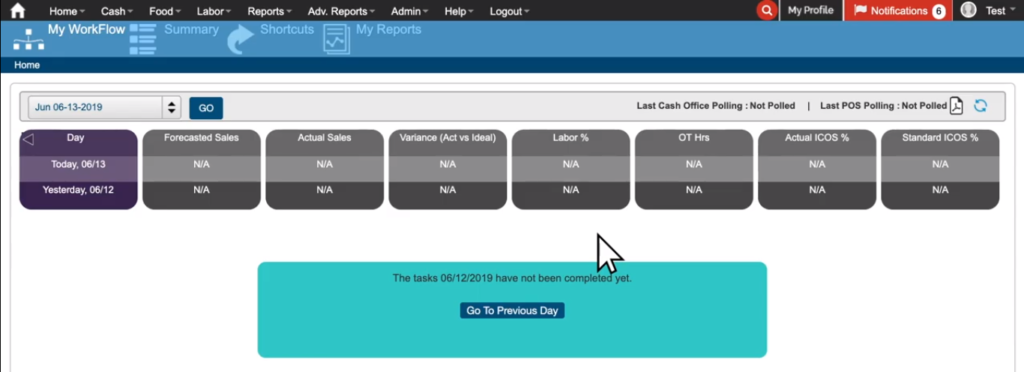Open the Reports dropdown menu
The height and width of the screenshot is (372, 1024).
[x=270, y=11]
